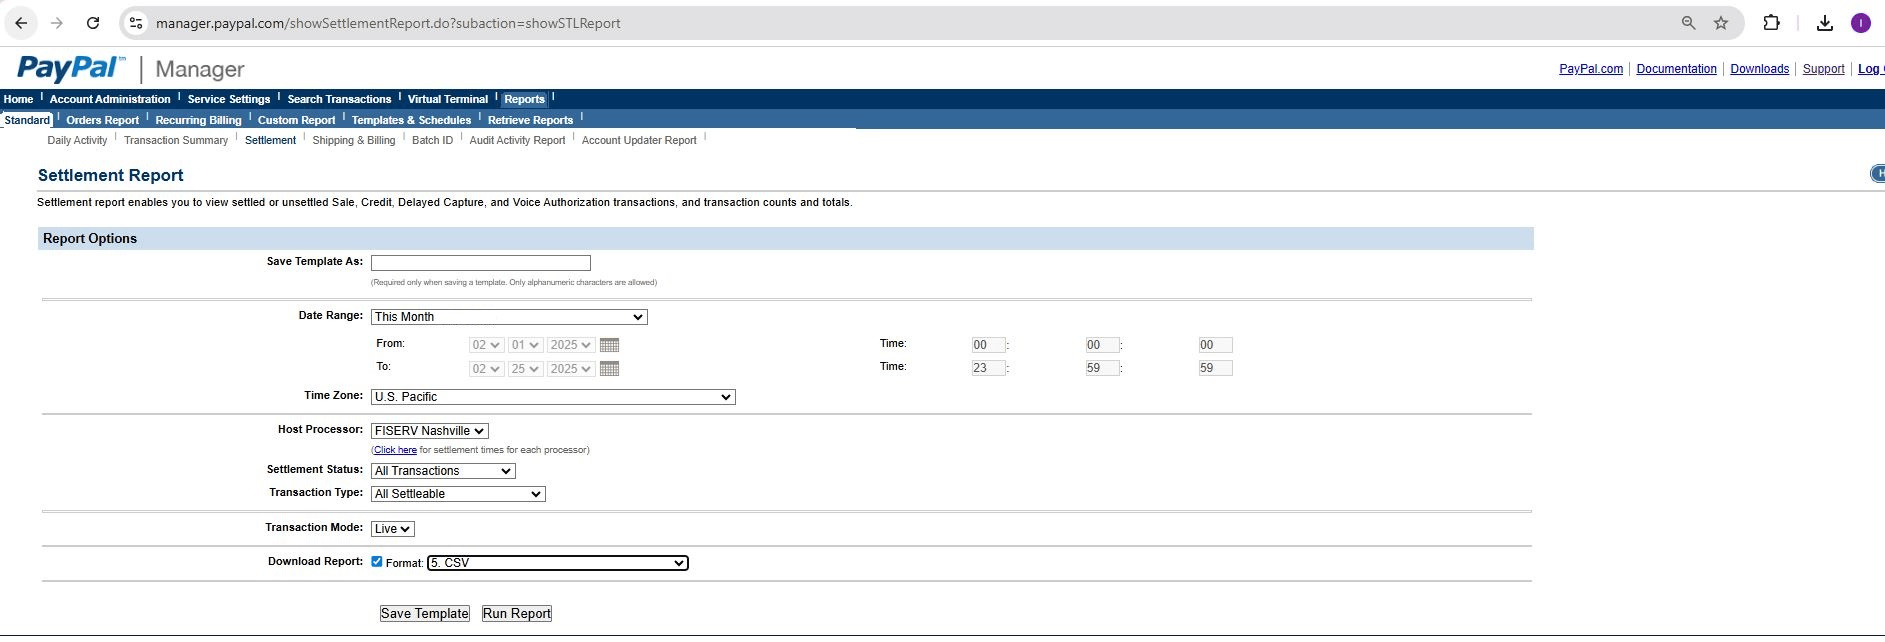Click the blue help icon at right edge
Image resolution: width=1885 pixels, height=642 pixels.
coord(1877,174)
